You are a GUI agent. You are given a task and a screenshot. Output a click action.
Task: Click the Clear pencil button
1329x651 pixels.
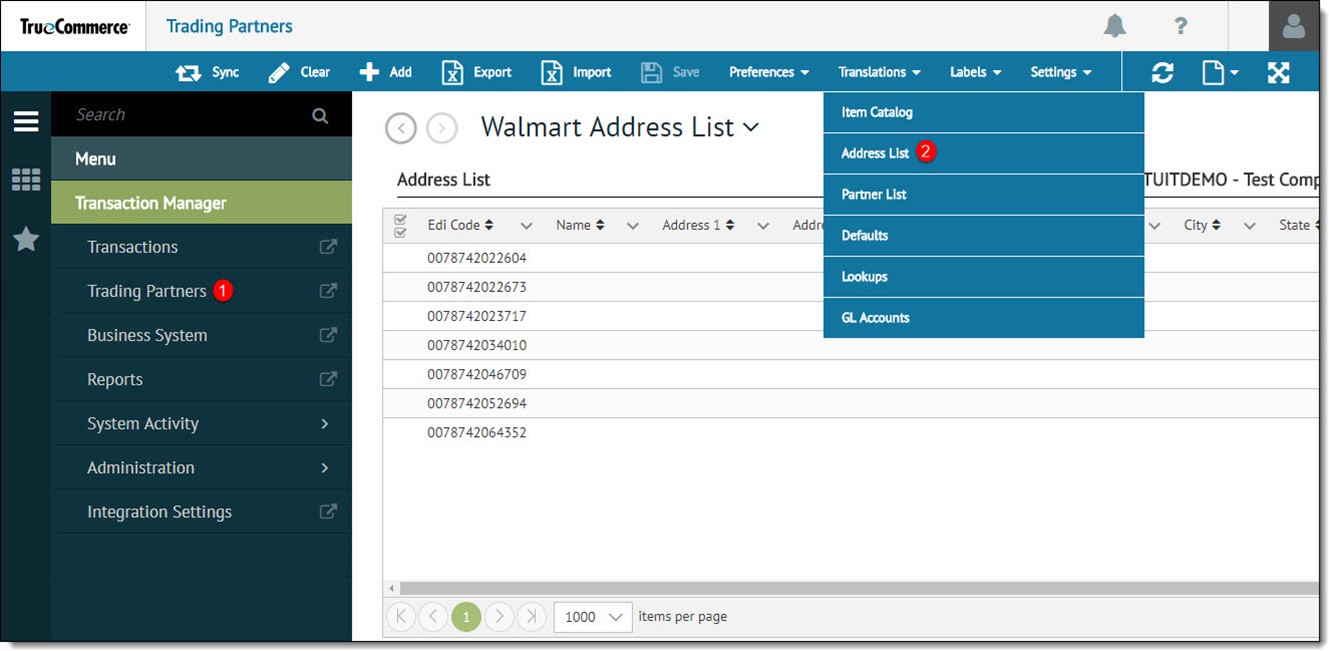click(x=299, y=72)
